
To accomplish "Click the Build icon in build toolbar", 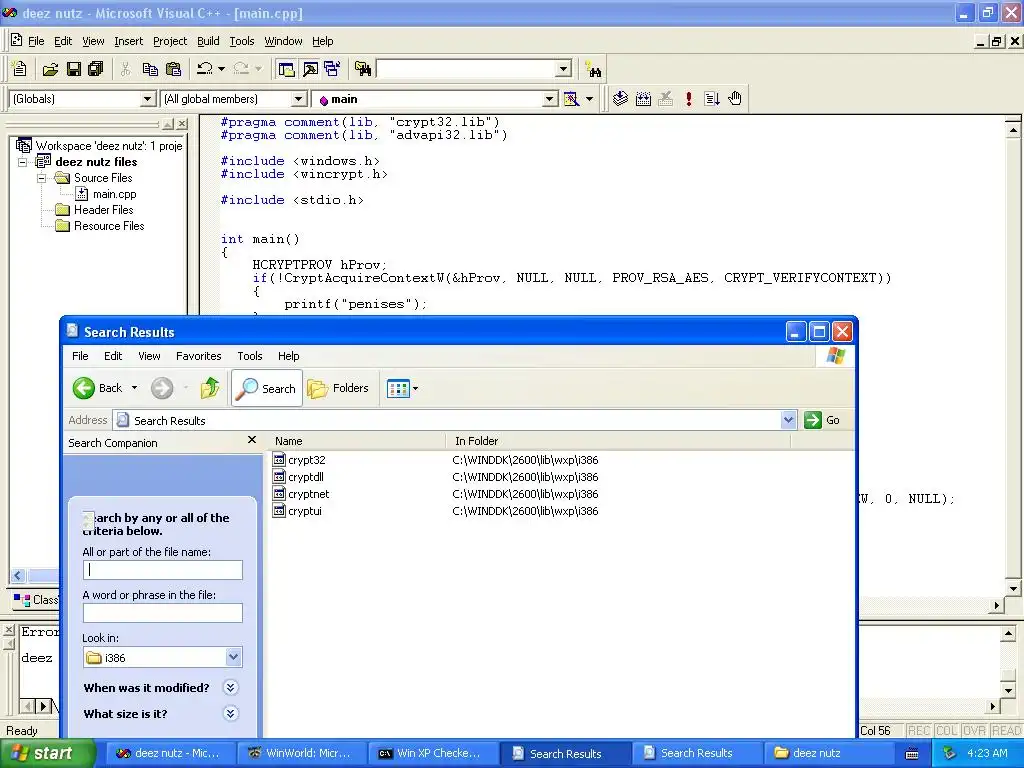I will [643, 99].
